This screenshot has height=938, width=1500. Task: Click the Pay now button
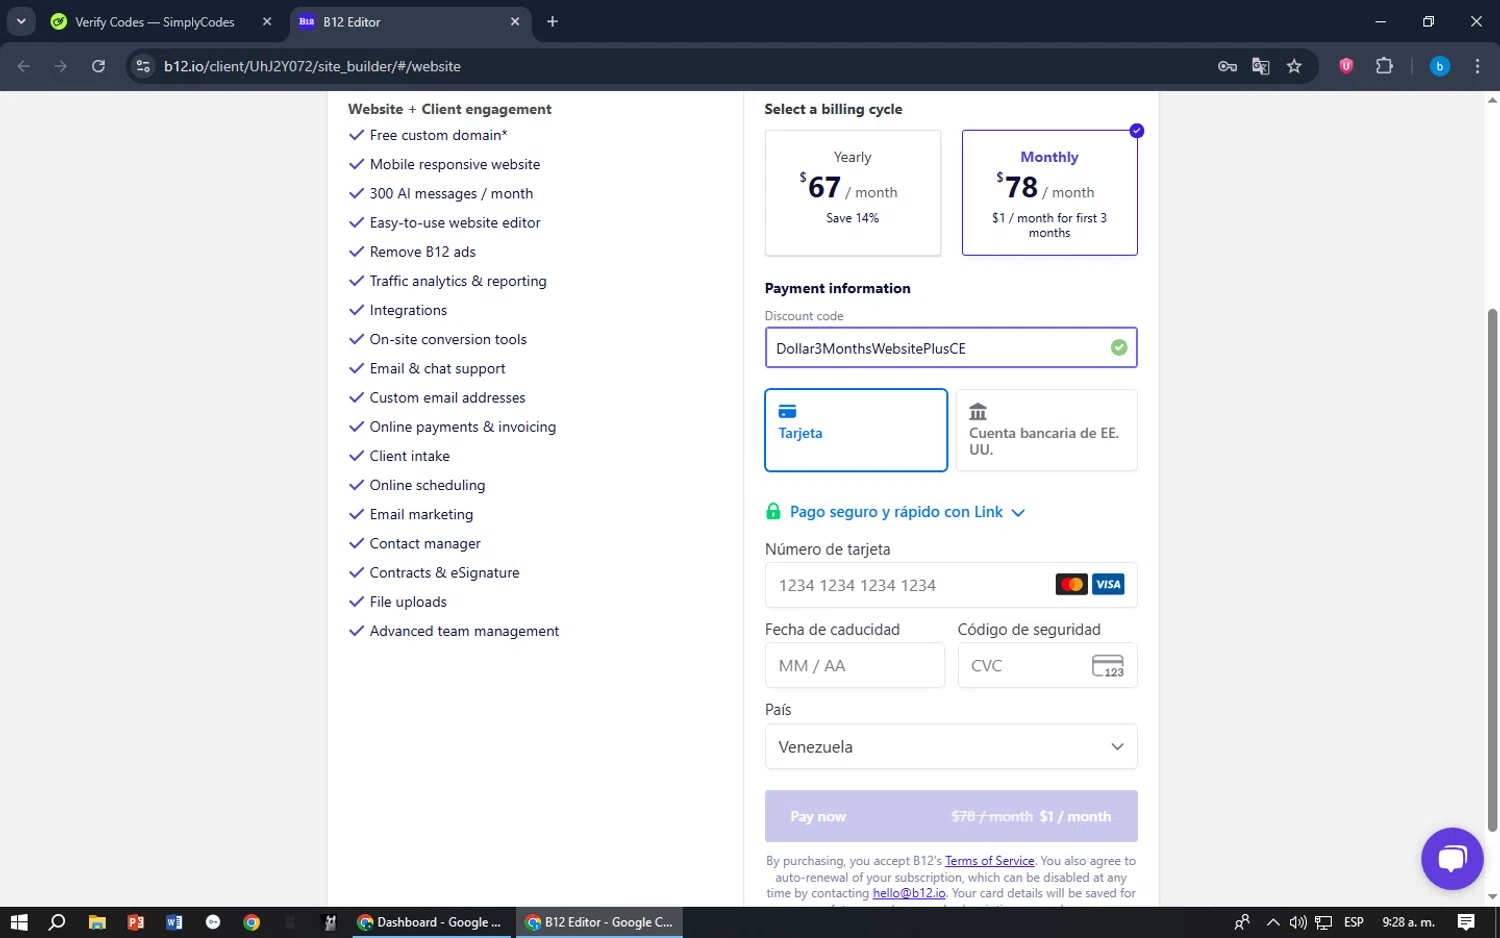click(x=950, y=816)
